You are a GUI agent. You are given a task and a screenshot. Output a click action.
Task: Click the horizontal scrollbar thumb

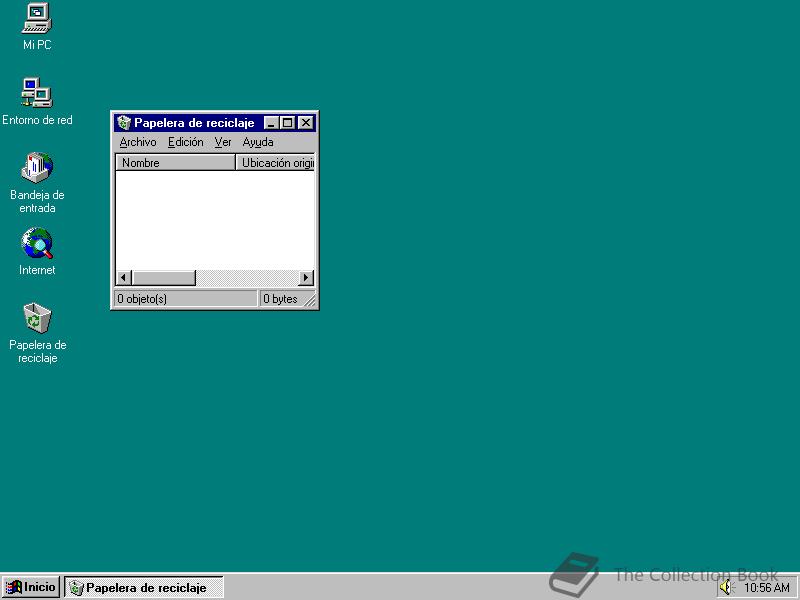point(163,278)
